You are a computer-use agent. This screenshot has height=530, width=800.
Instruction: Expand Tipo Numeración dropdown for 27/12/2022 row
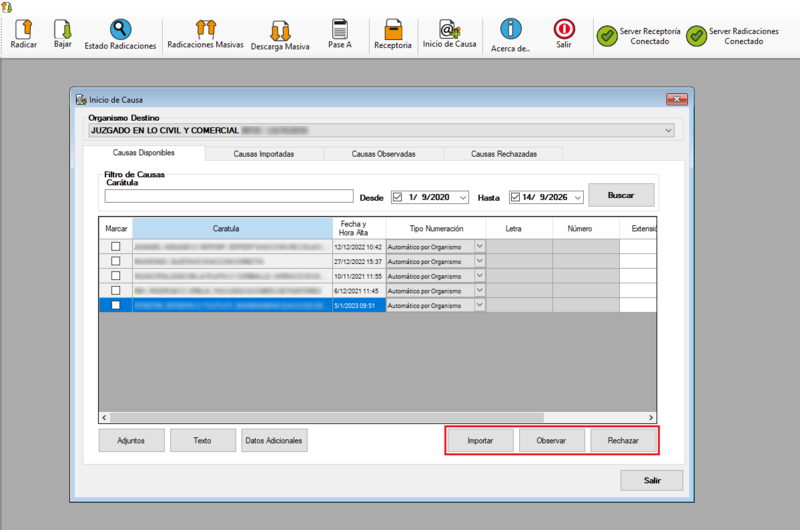pos(480,261)
